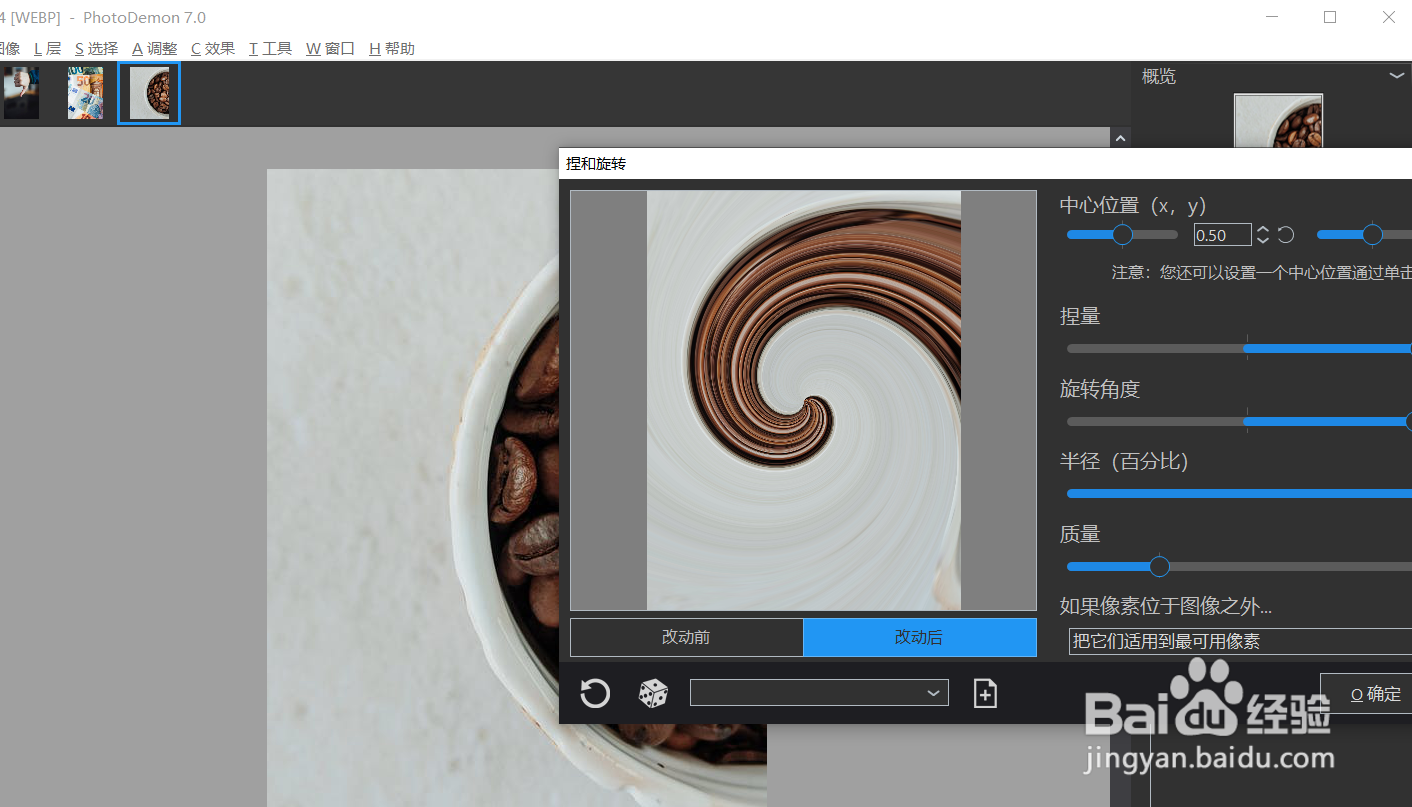Click the swirl preview image in dialog
The width and height of the screenshot is (1412, 807).
coord(804,400)
